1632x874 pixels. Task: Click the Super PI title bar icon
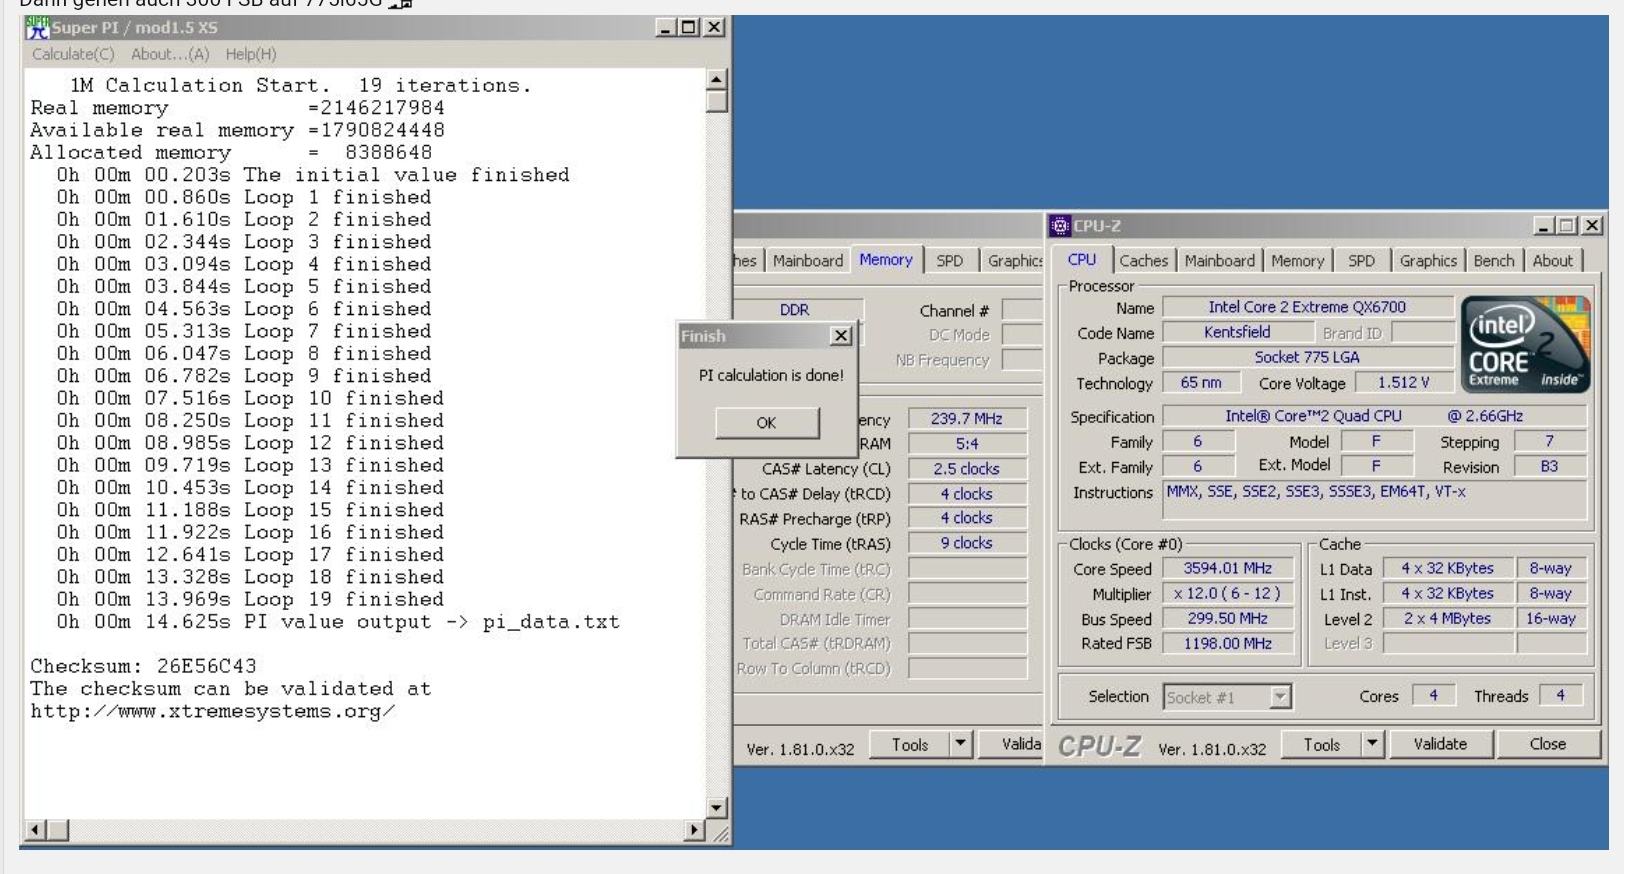pos(38,27)
